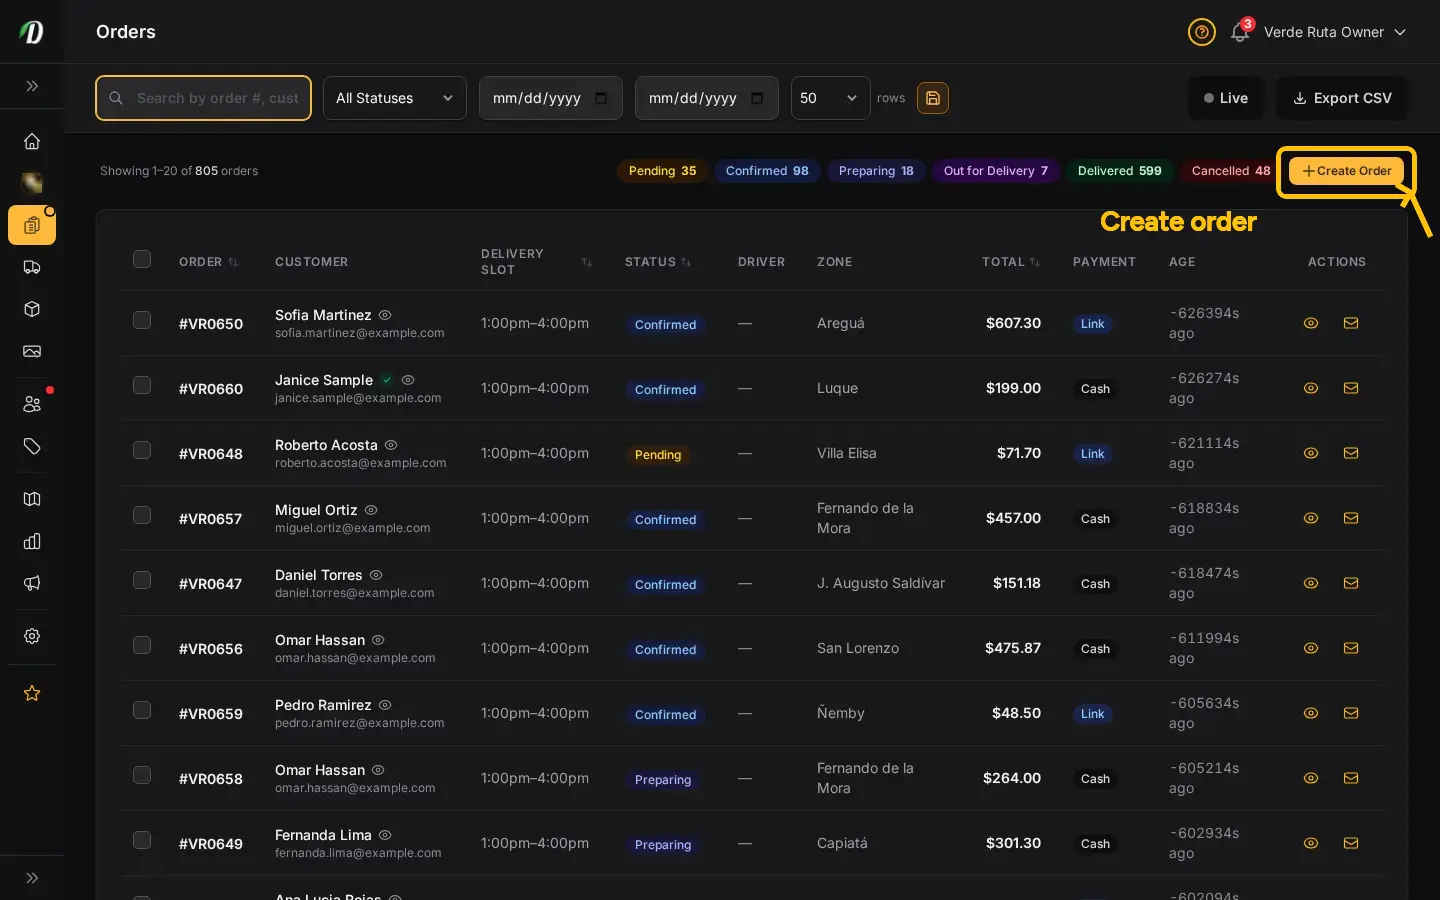This screenshot has width=1440, height=900.
Task: Click the save filter preset icon
Action: 933,98
